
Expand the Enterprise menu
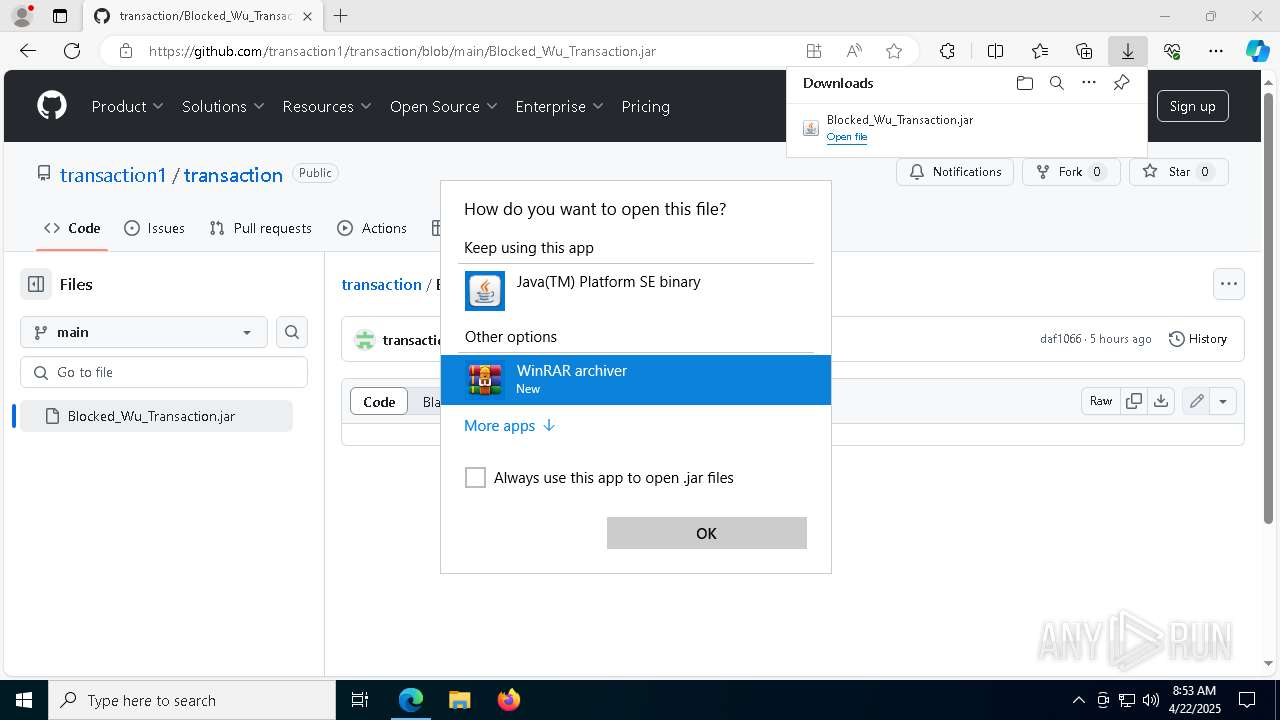pos(559,106)
